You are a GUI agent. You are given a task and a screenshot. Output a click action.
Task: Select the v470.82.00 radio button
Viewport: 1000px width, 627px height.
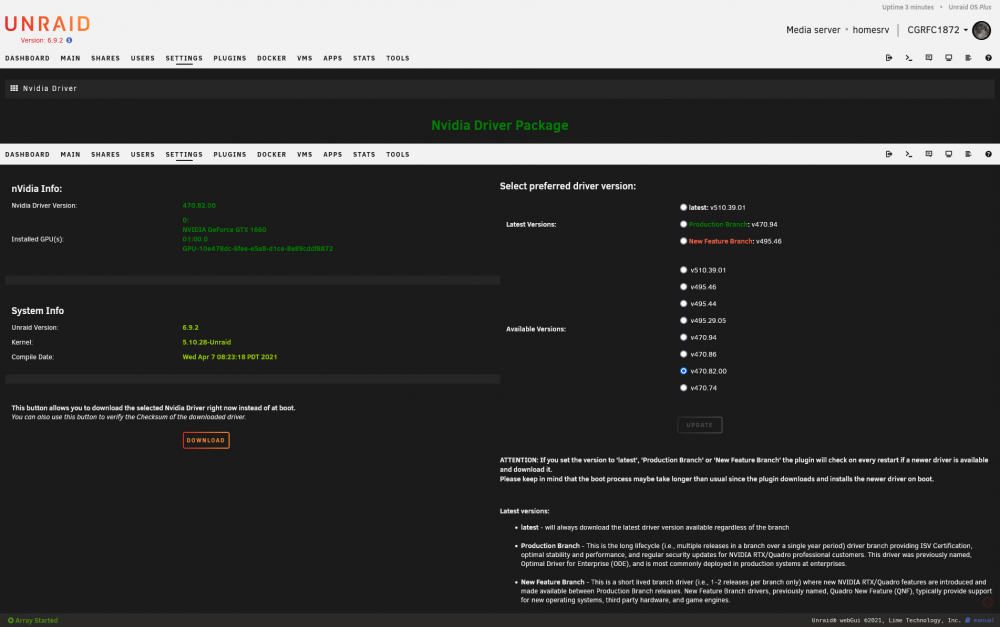(683, 371)
